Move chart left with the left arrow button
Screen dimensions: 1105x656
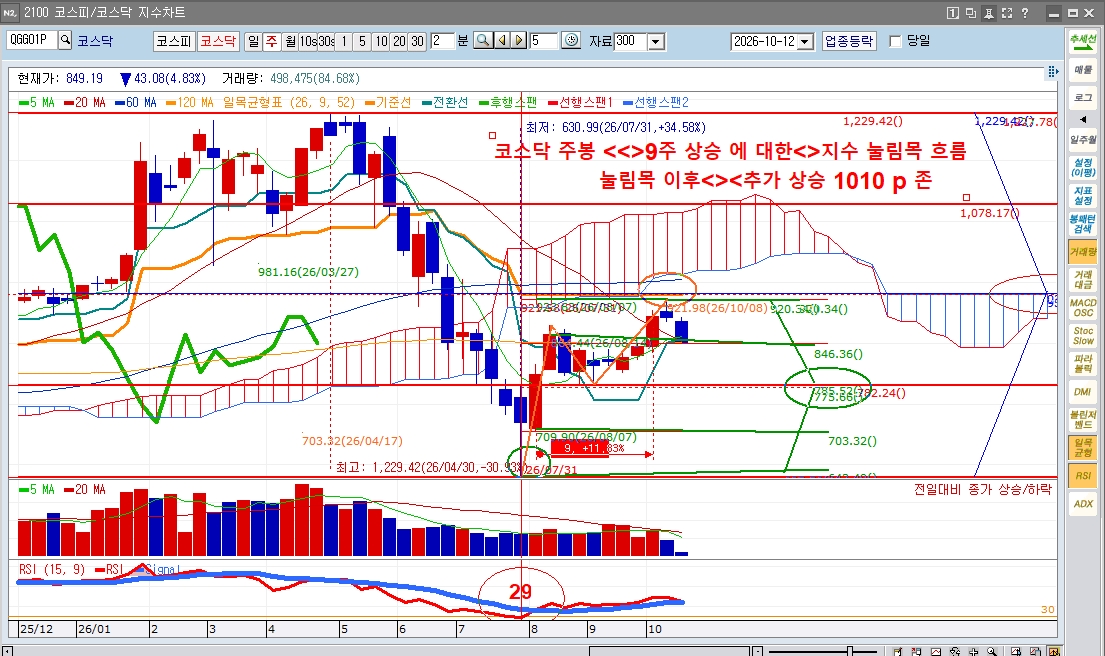point(502,41)
